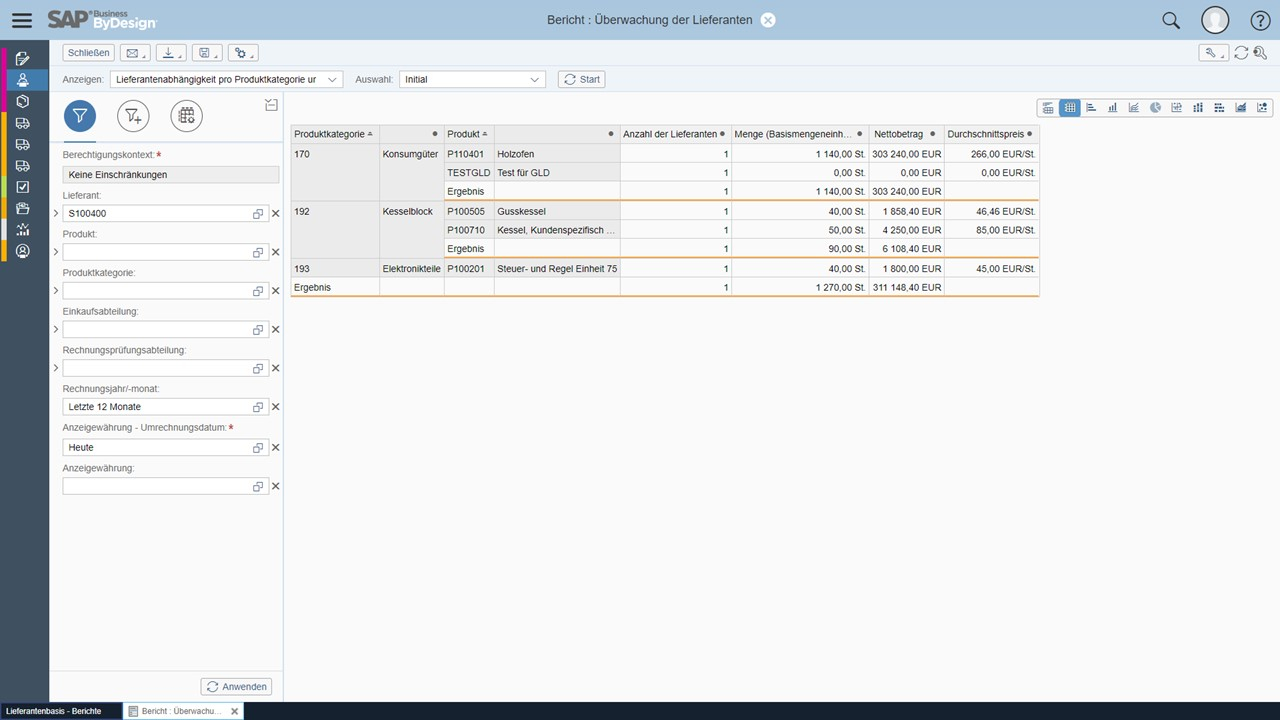
Task: Expand the Lieferant filter row
Action: (x=56, y=214)
